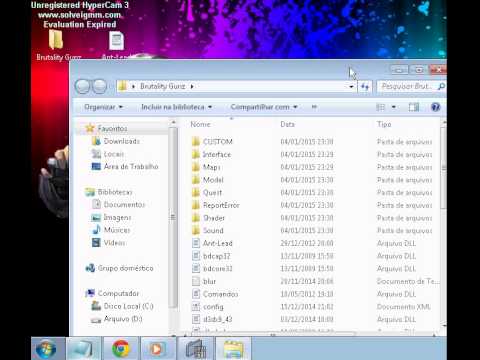Image resolution: width=480 pixels, height=360 pixels.
Task: Open the Organizar dropdown menu
Action: (x=103, y=107)
